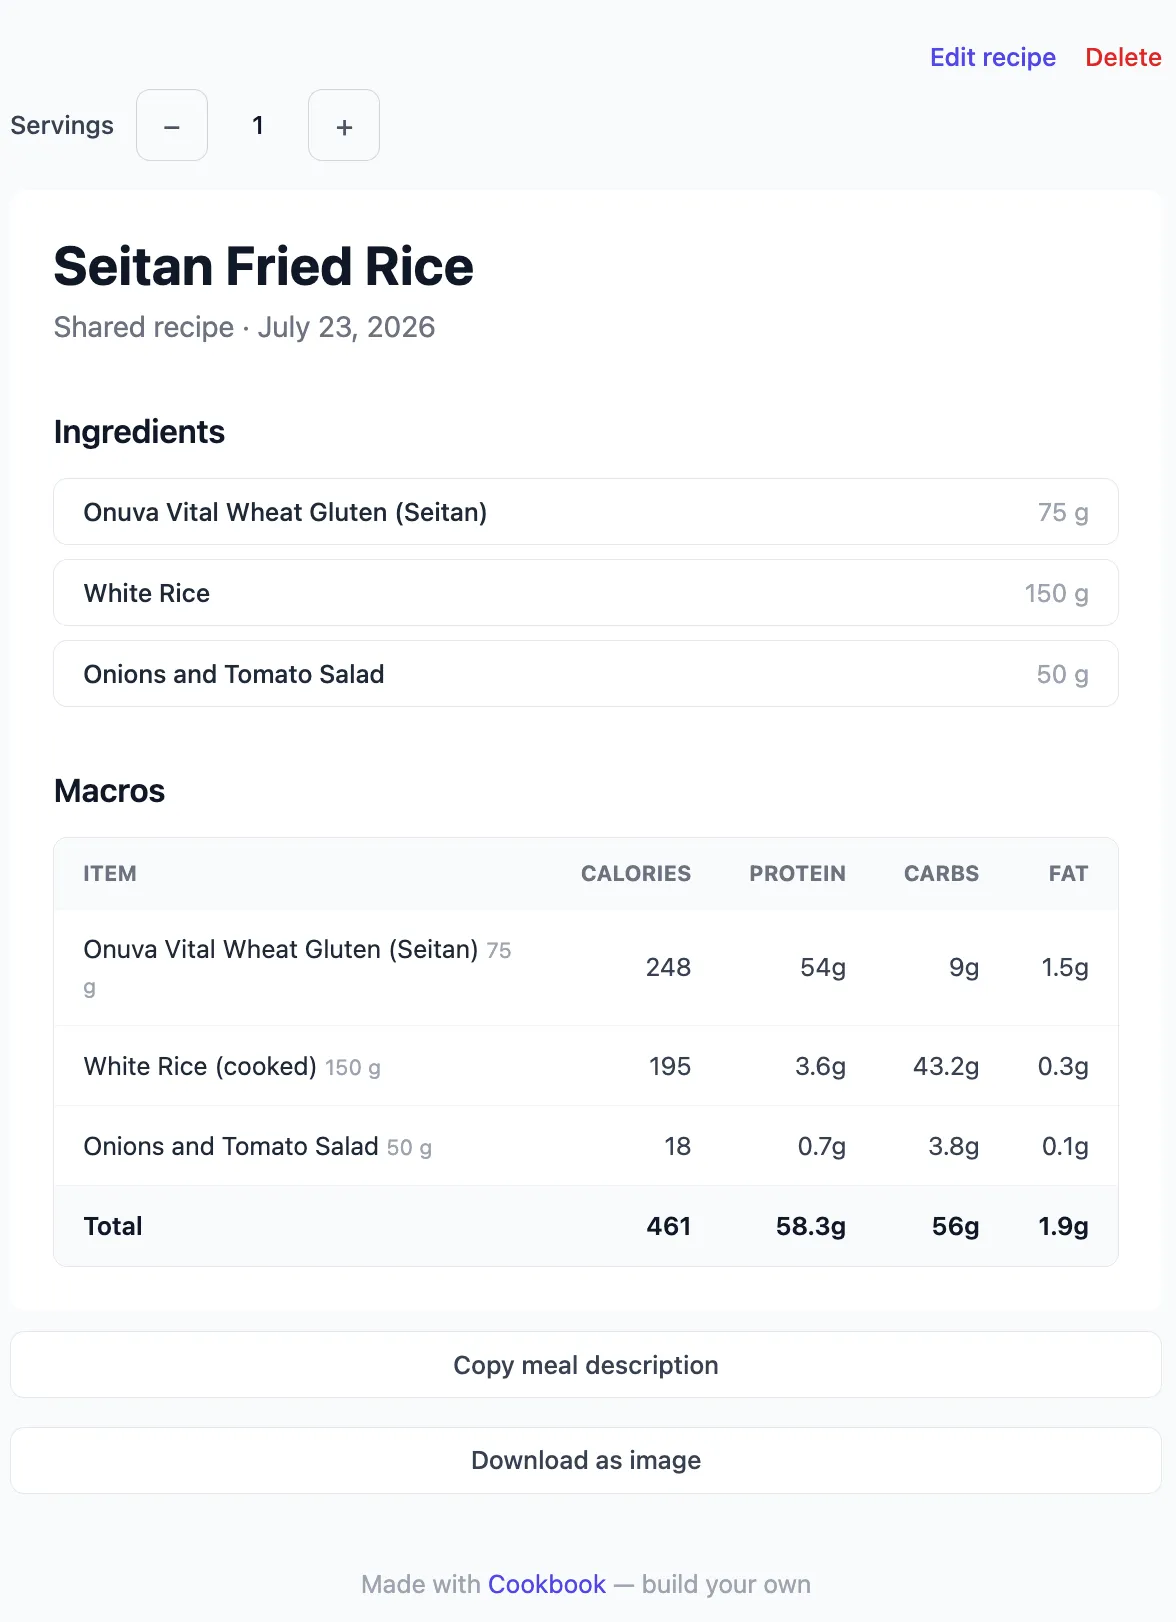Click the Item column header

(x=110, y=873)
